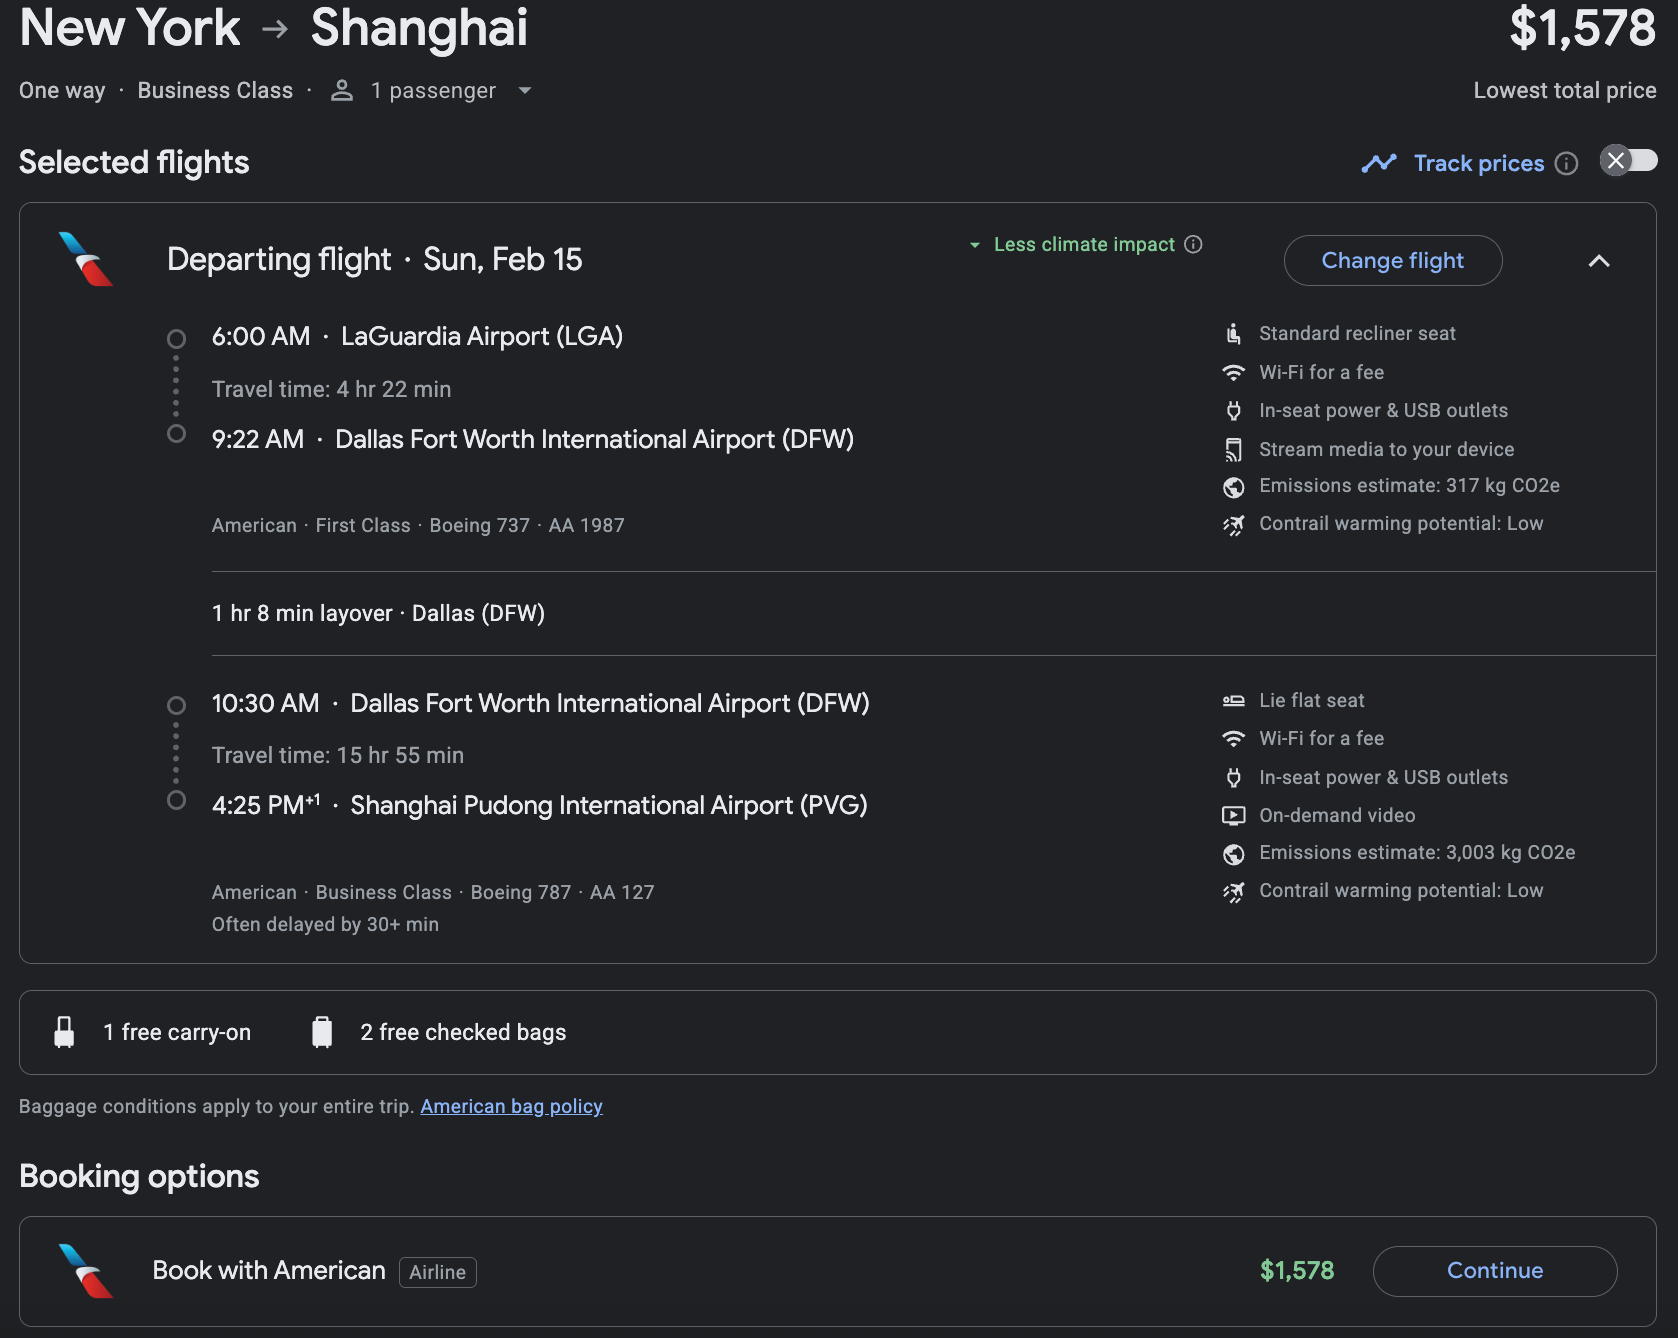This screenshot has width=1678, height=1338.
Task: Click the Standard recliner seat icon
Action: click(x=1233, y=334)
